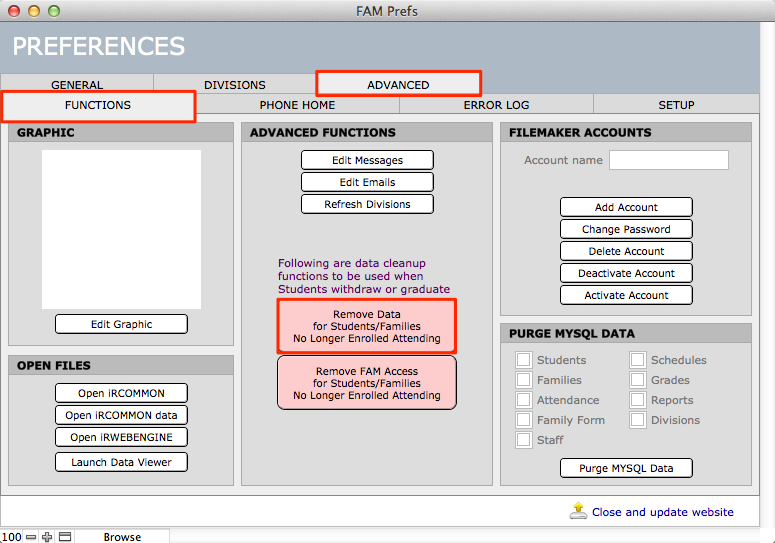The image size is (775, 543).
Task: Tick the Reports purge checkbox
Action: 638,400
